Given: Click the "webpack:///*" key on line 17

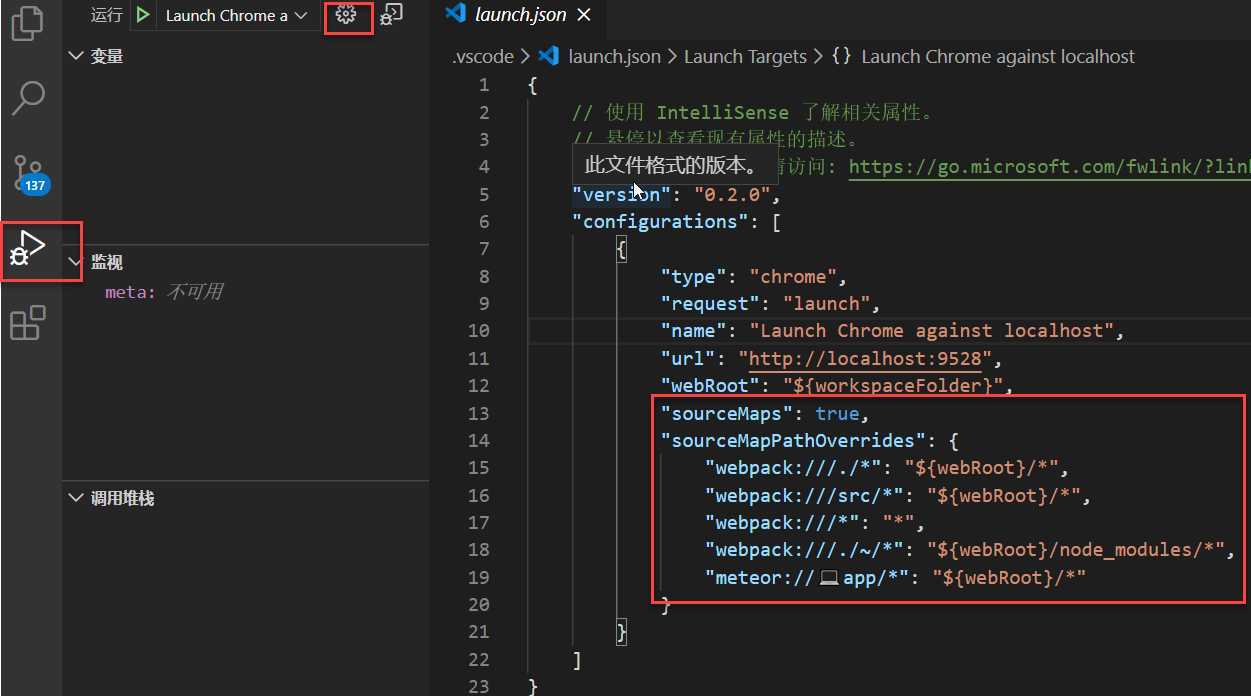Looking at the screenshot, I should tap(782, 522).
